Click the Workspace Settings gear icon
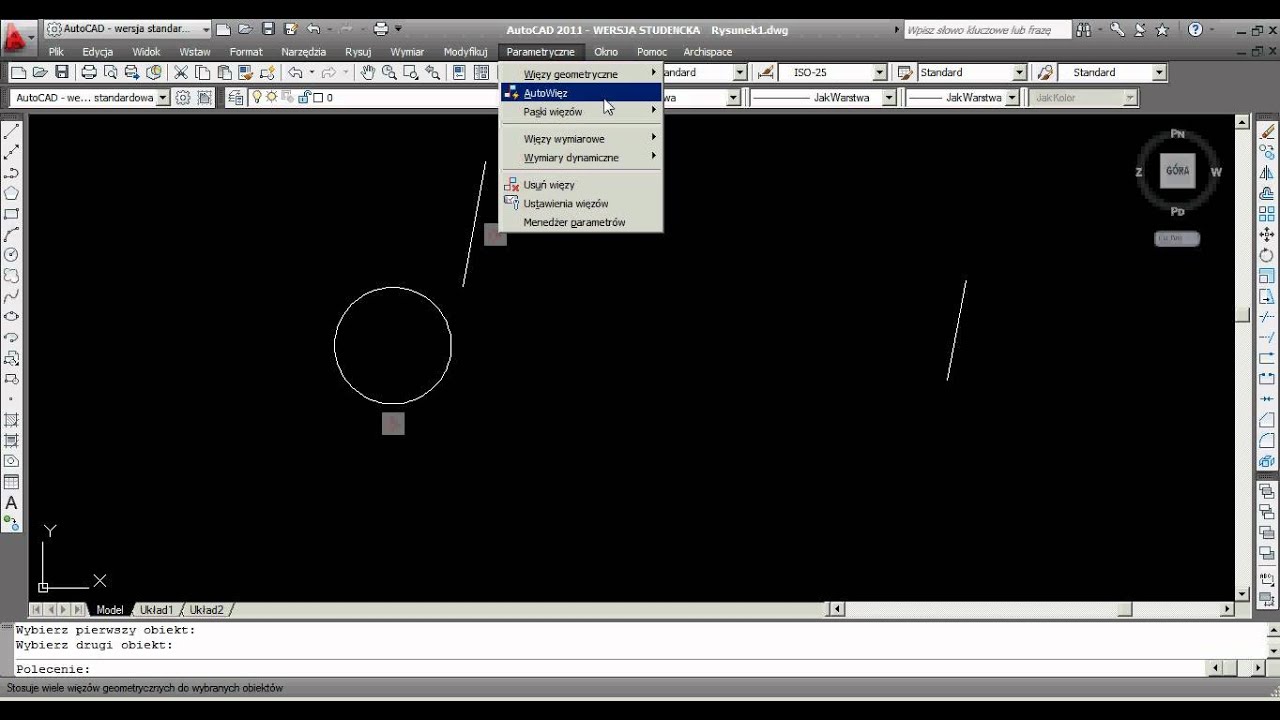The image size is (1280, 720). [x=183, y=98]
